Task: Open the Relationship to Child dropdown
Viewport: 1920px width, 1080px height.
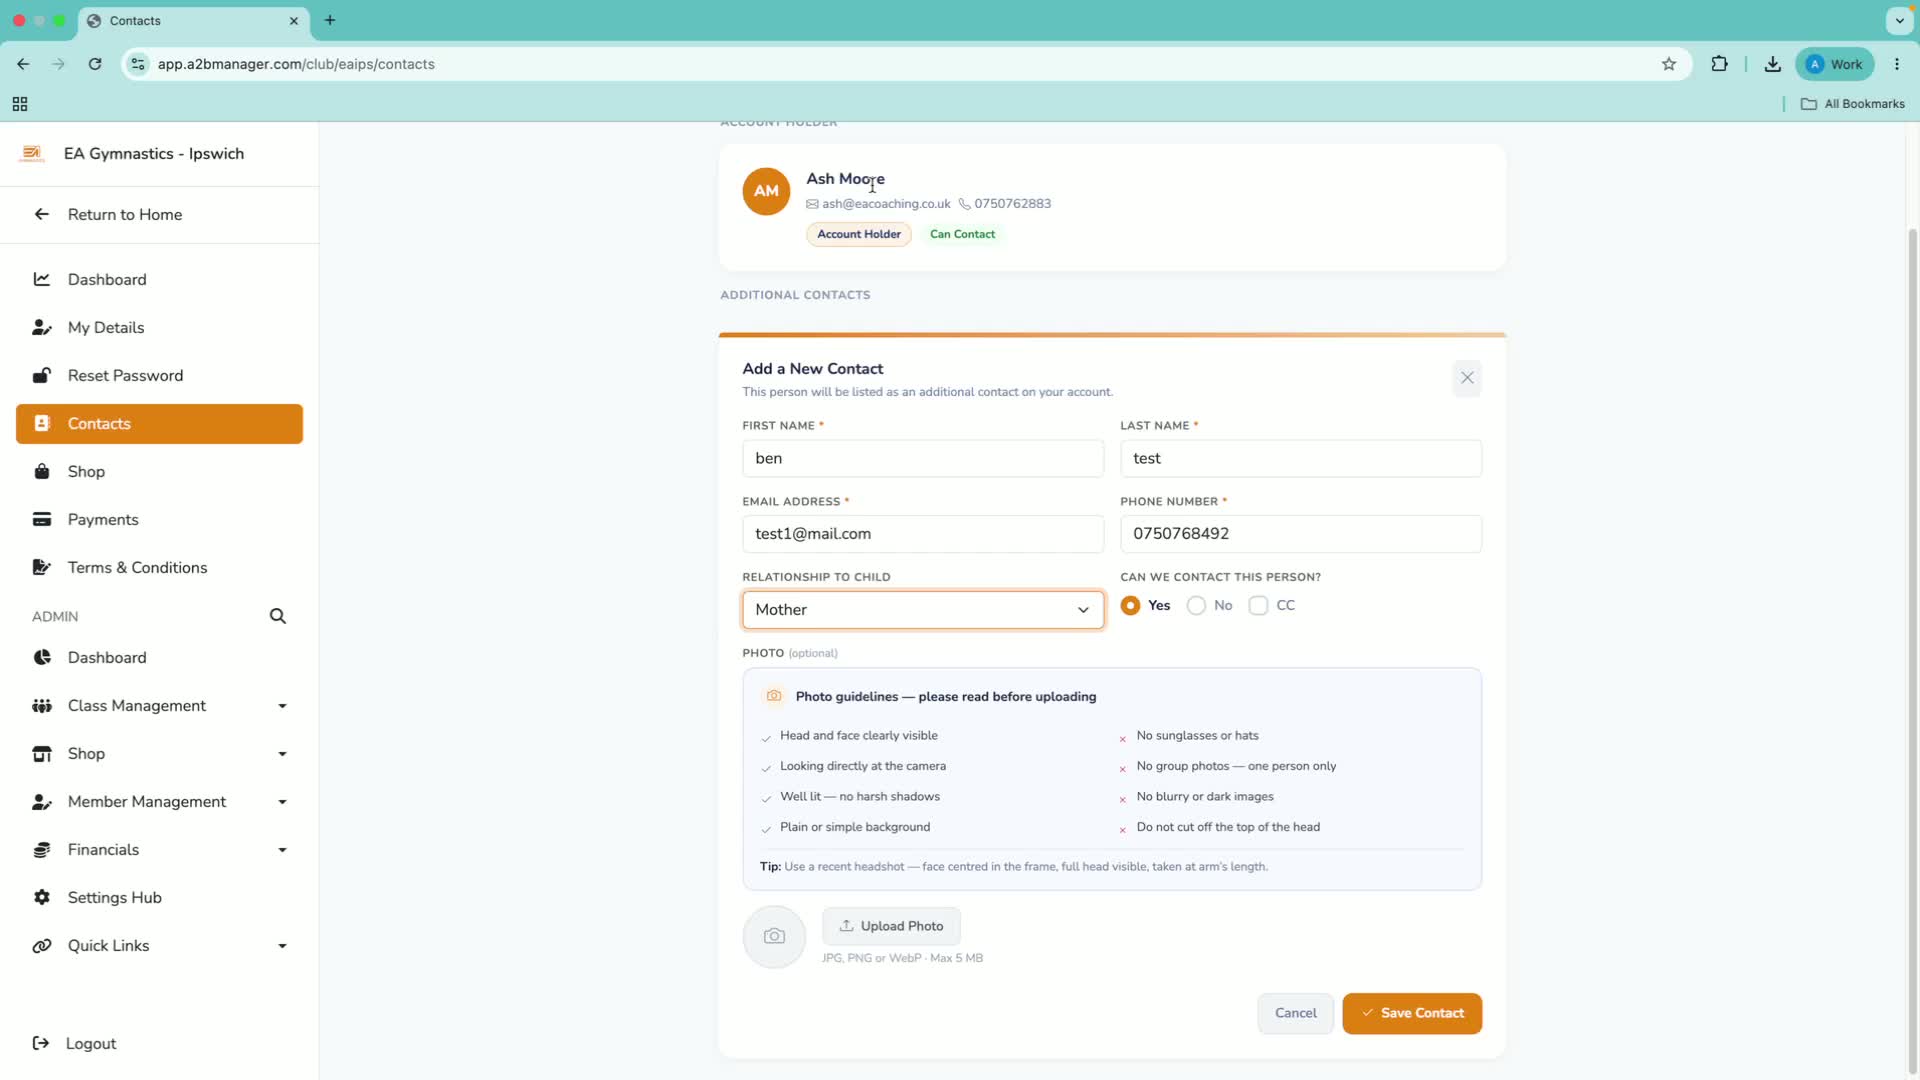Action: pyautogui.click(x=922, y=610)
